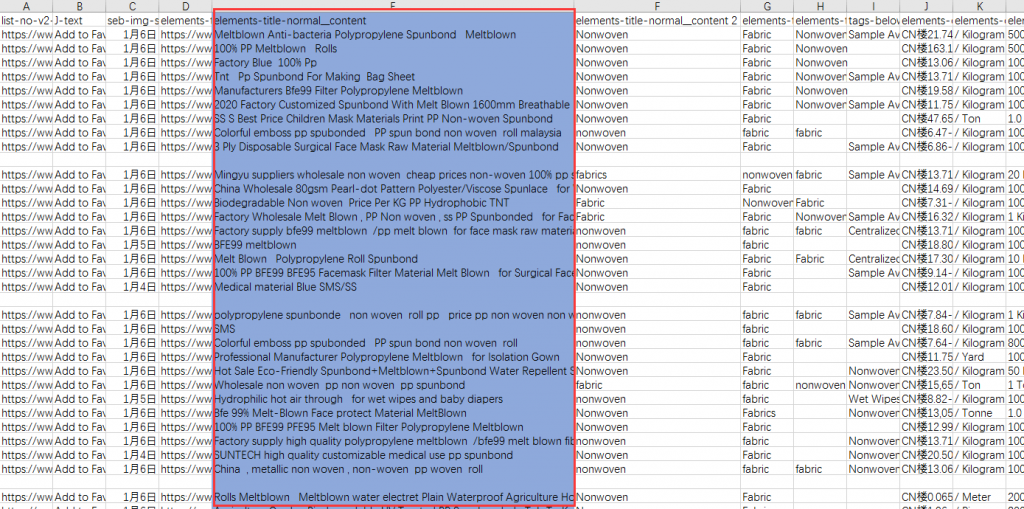Select cell 'Biodegradable Non woven Price Per KG'
Viewport: 1024px width, 509px height.
(394, 203)
